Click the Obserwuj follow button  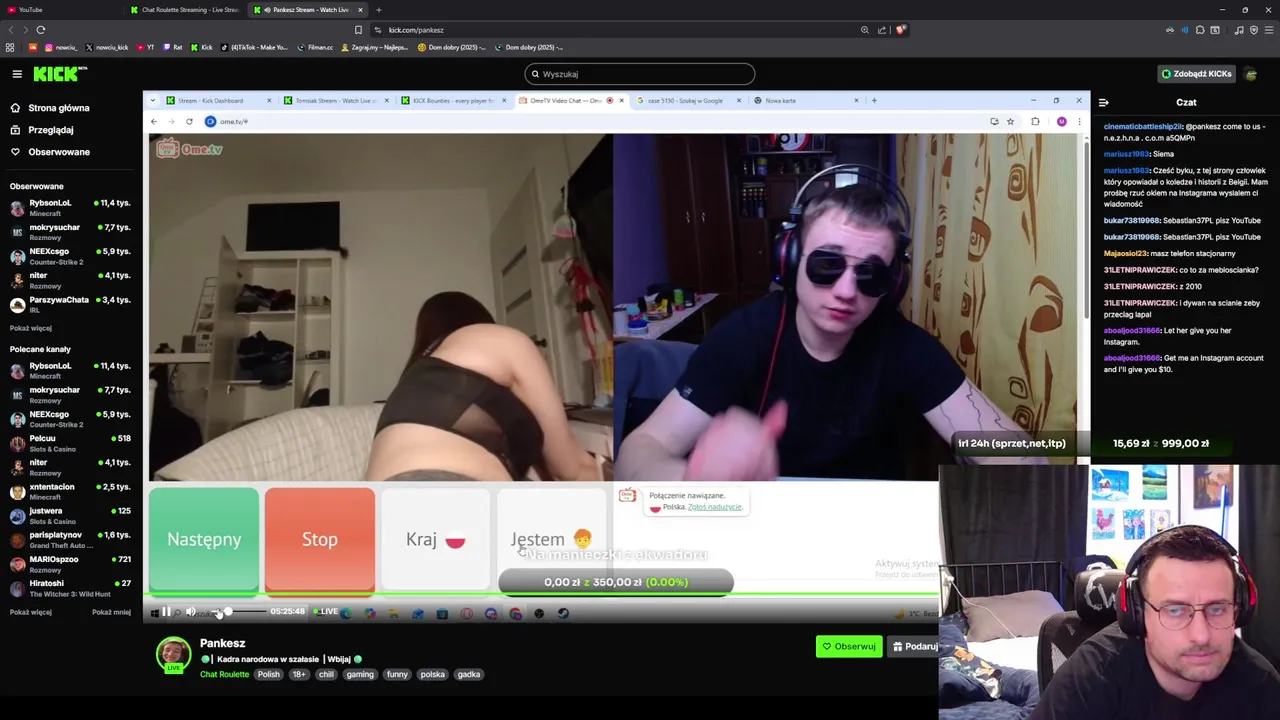(849, 646)
